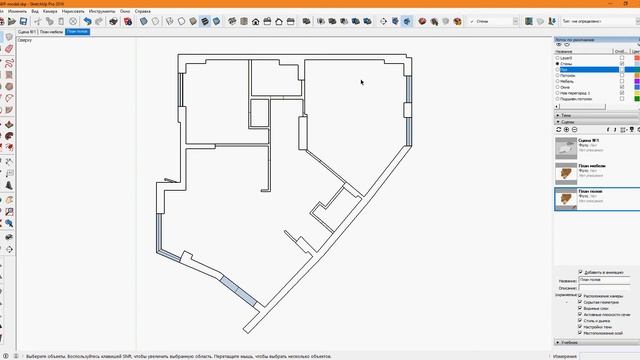Open the Изменить menu
This screenshot has width=640, height=360.
[17, 11]
